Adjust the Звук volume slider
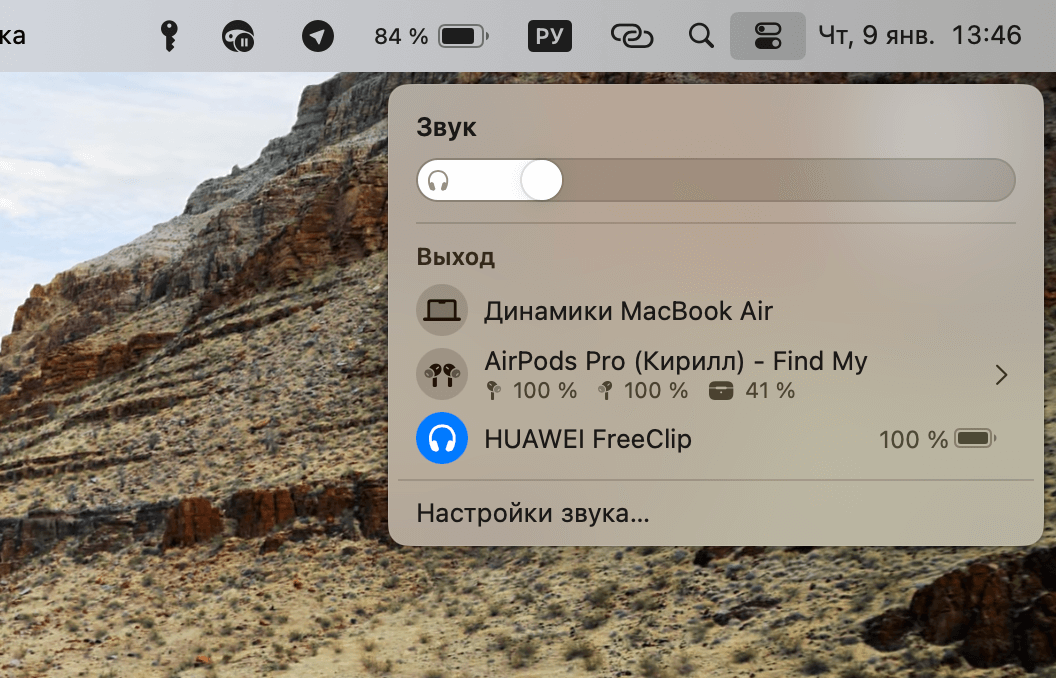 click(542, 180)
